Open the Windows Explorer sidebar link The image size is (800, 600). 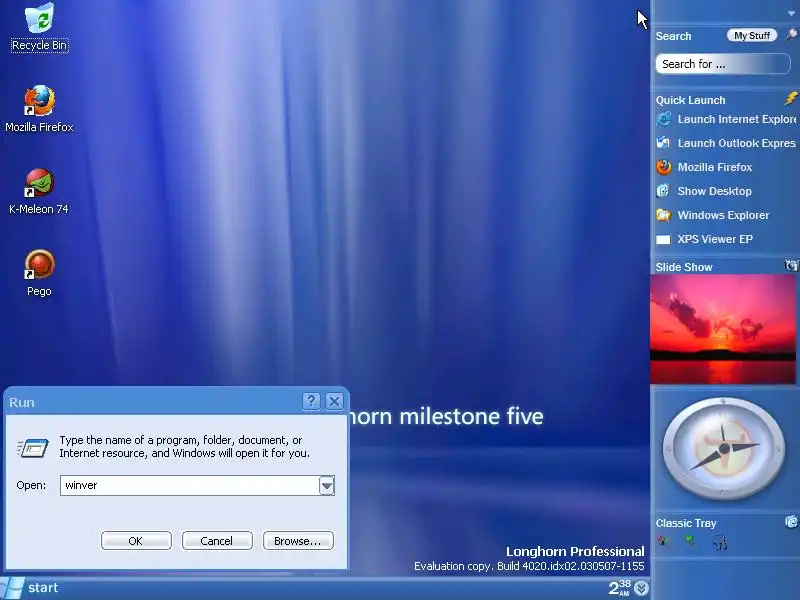(723, 215)
